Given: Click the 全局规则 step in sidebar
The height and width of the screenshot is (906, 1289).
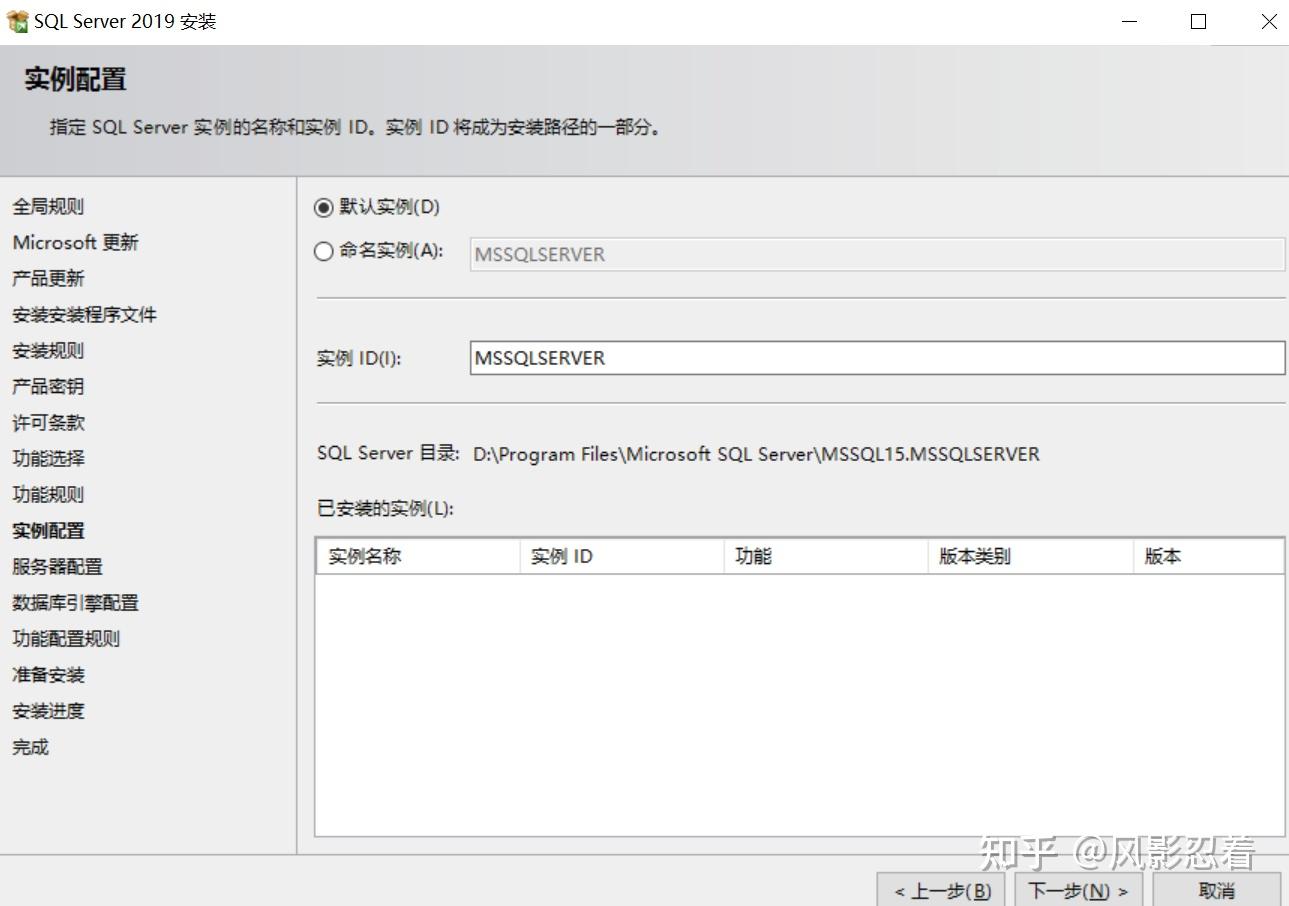Looking at the screenshot, I should (48, 207).
